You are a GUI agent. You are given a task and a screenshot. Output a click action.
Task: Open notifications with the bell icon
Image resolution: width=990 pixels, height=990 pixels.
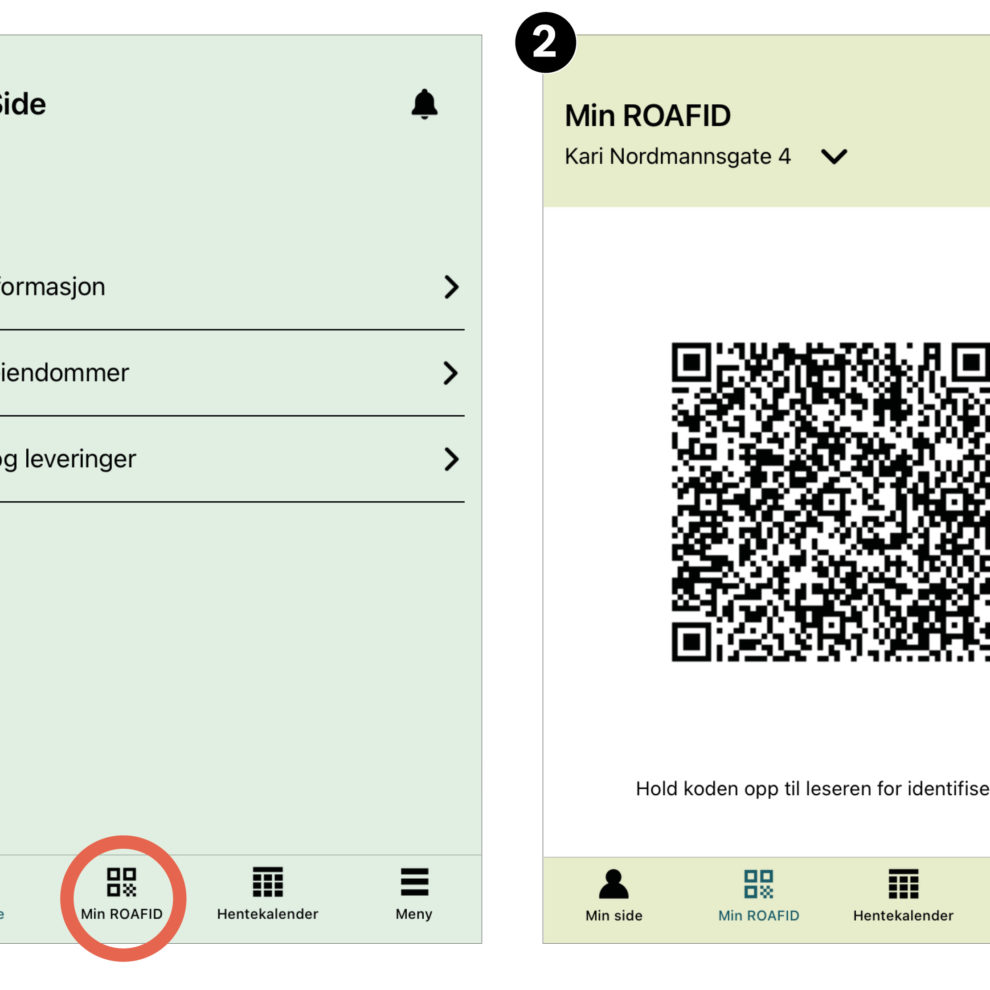click(424, 104)
